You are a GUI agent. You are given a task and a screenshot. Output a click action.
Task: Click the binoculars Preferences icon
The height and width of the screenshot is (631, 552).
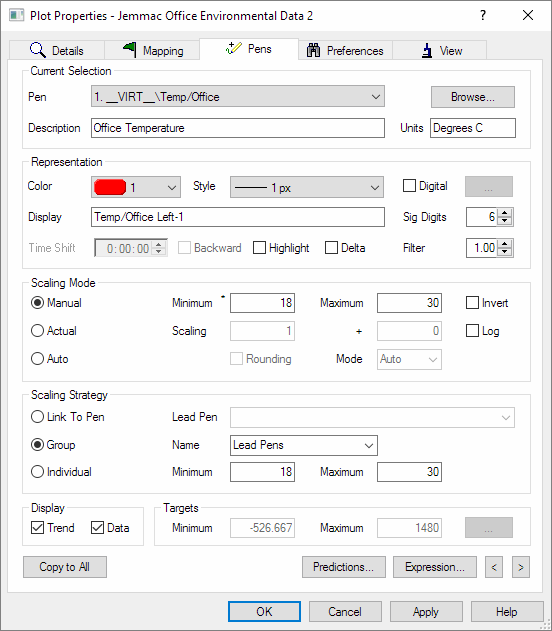click(x=313, y=50)
